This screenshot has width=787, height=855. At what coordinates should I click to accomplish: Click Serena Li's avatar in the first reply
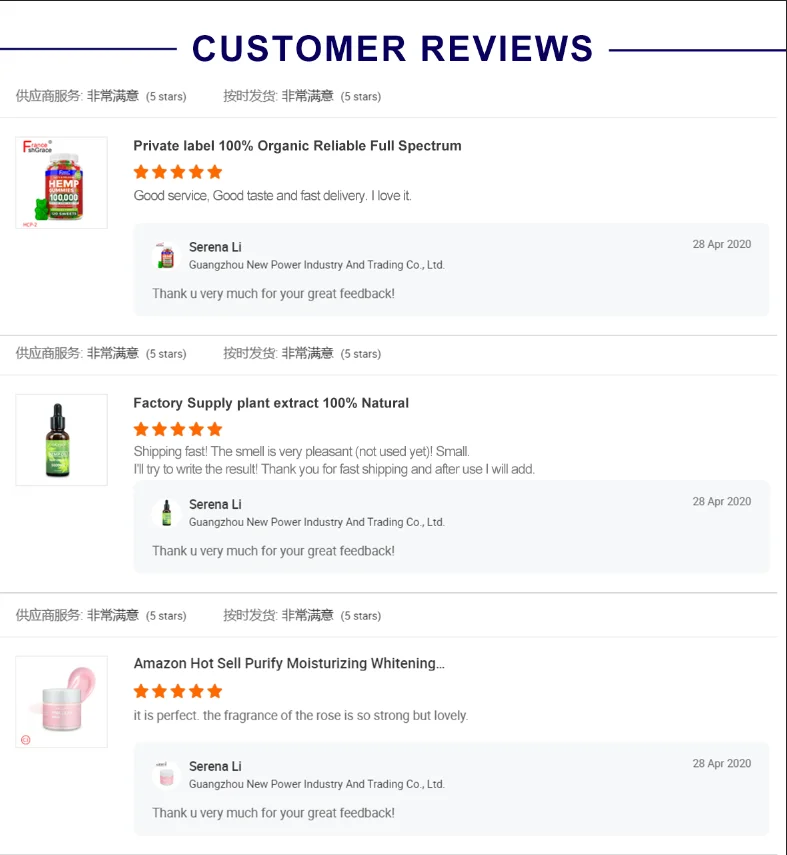(165, 255)
